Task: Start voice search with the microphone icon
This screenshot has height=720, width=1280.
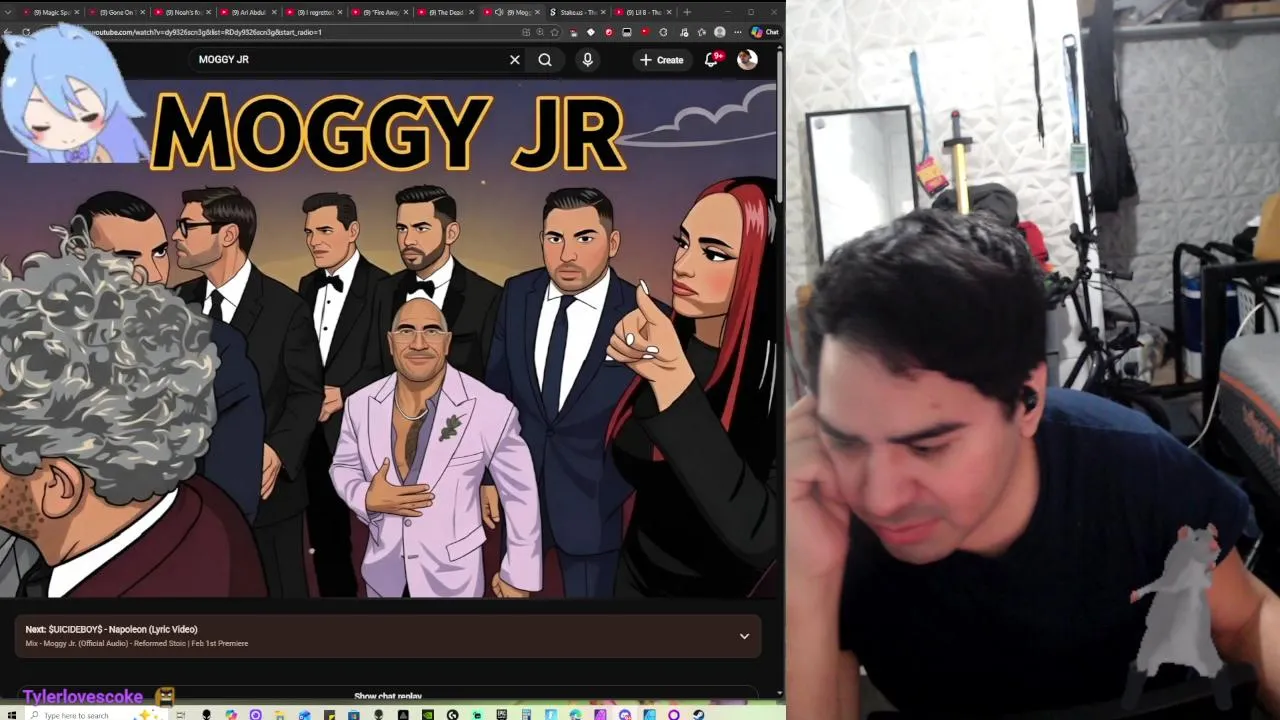Action: point(587,60)
